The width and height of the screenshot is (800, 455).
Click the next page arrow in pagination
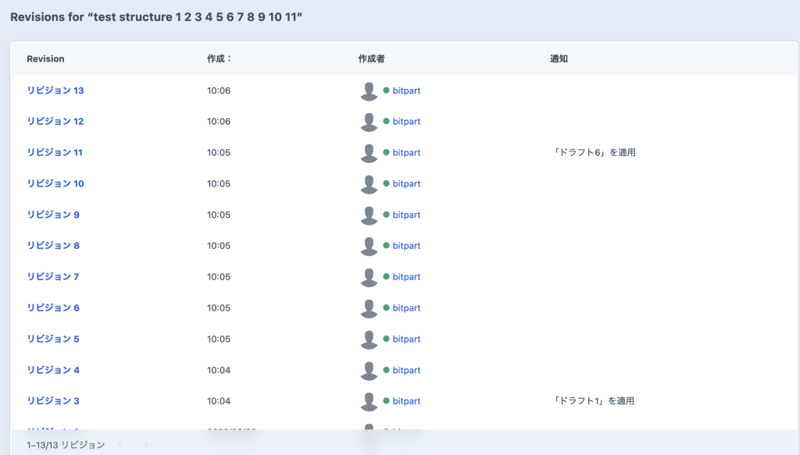coord(146,445)
